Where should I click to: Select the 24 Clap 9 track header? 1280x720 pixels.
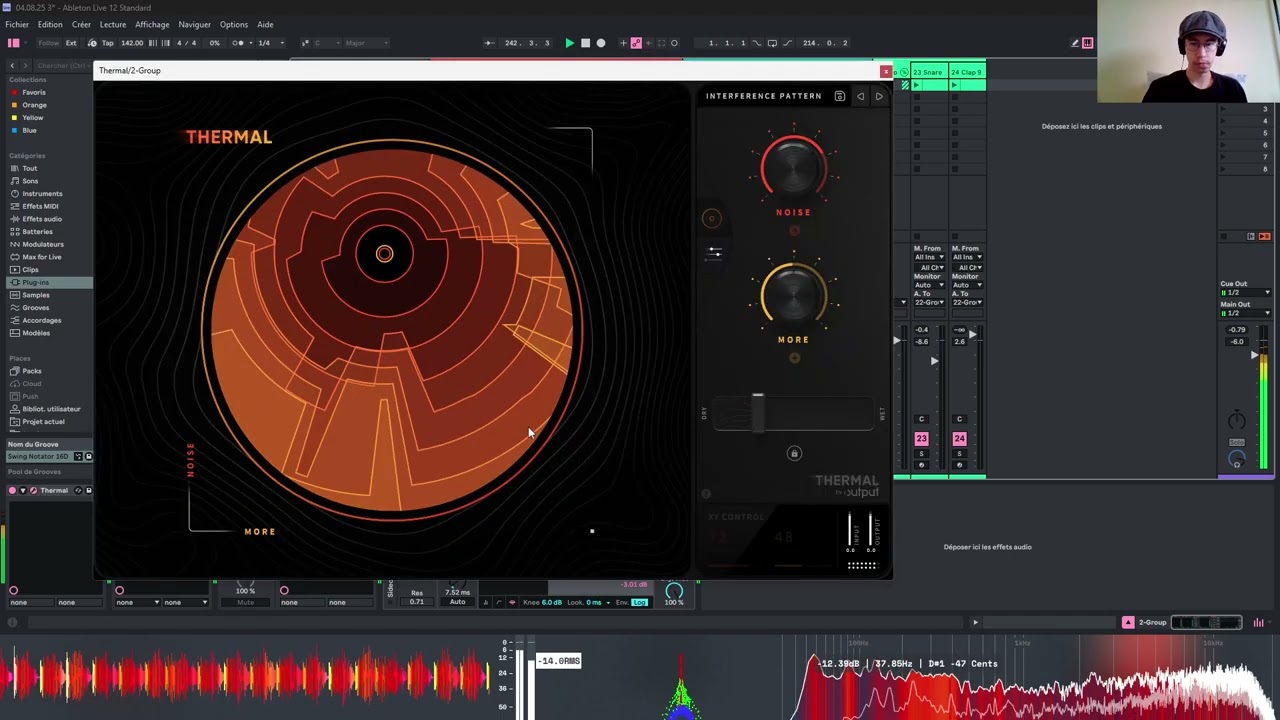click(x=967, y=72)
